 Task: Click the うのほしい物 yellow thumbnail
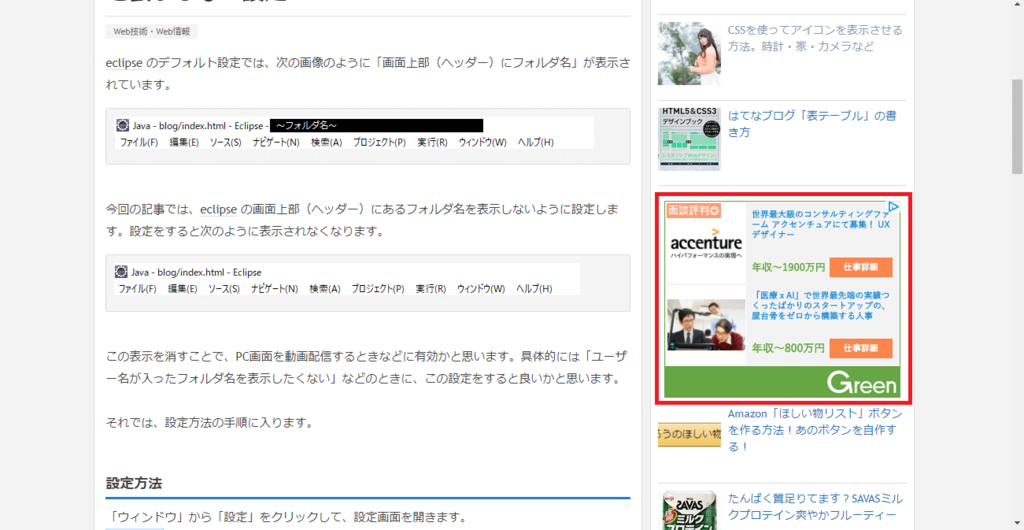click(689, 435)
